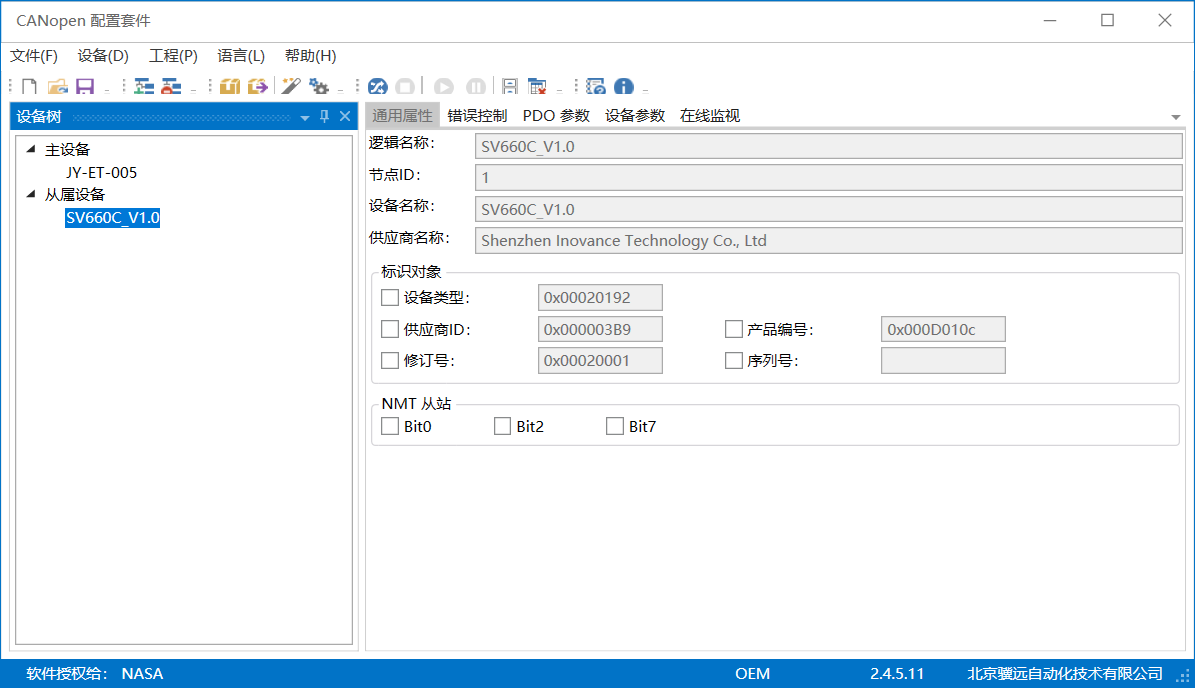
Task: Select JY-ET-005 in the device tree
Action: [101, 173]
